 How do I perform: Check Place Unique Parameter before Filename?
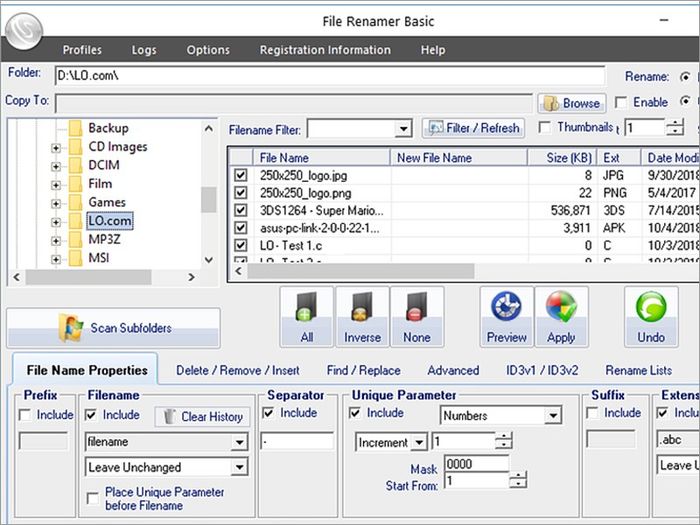[93, 498]
